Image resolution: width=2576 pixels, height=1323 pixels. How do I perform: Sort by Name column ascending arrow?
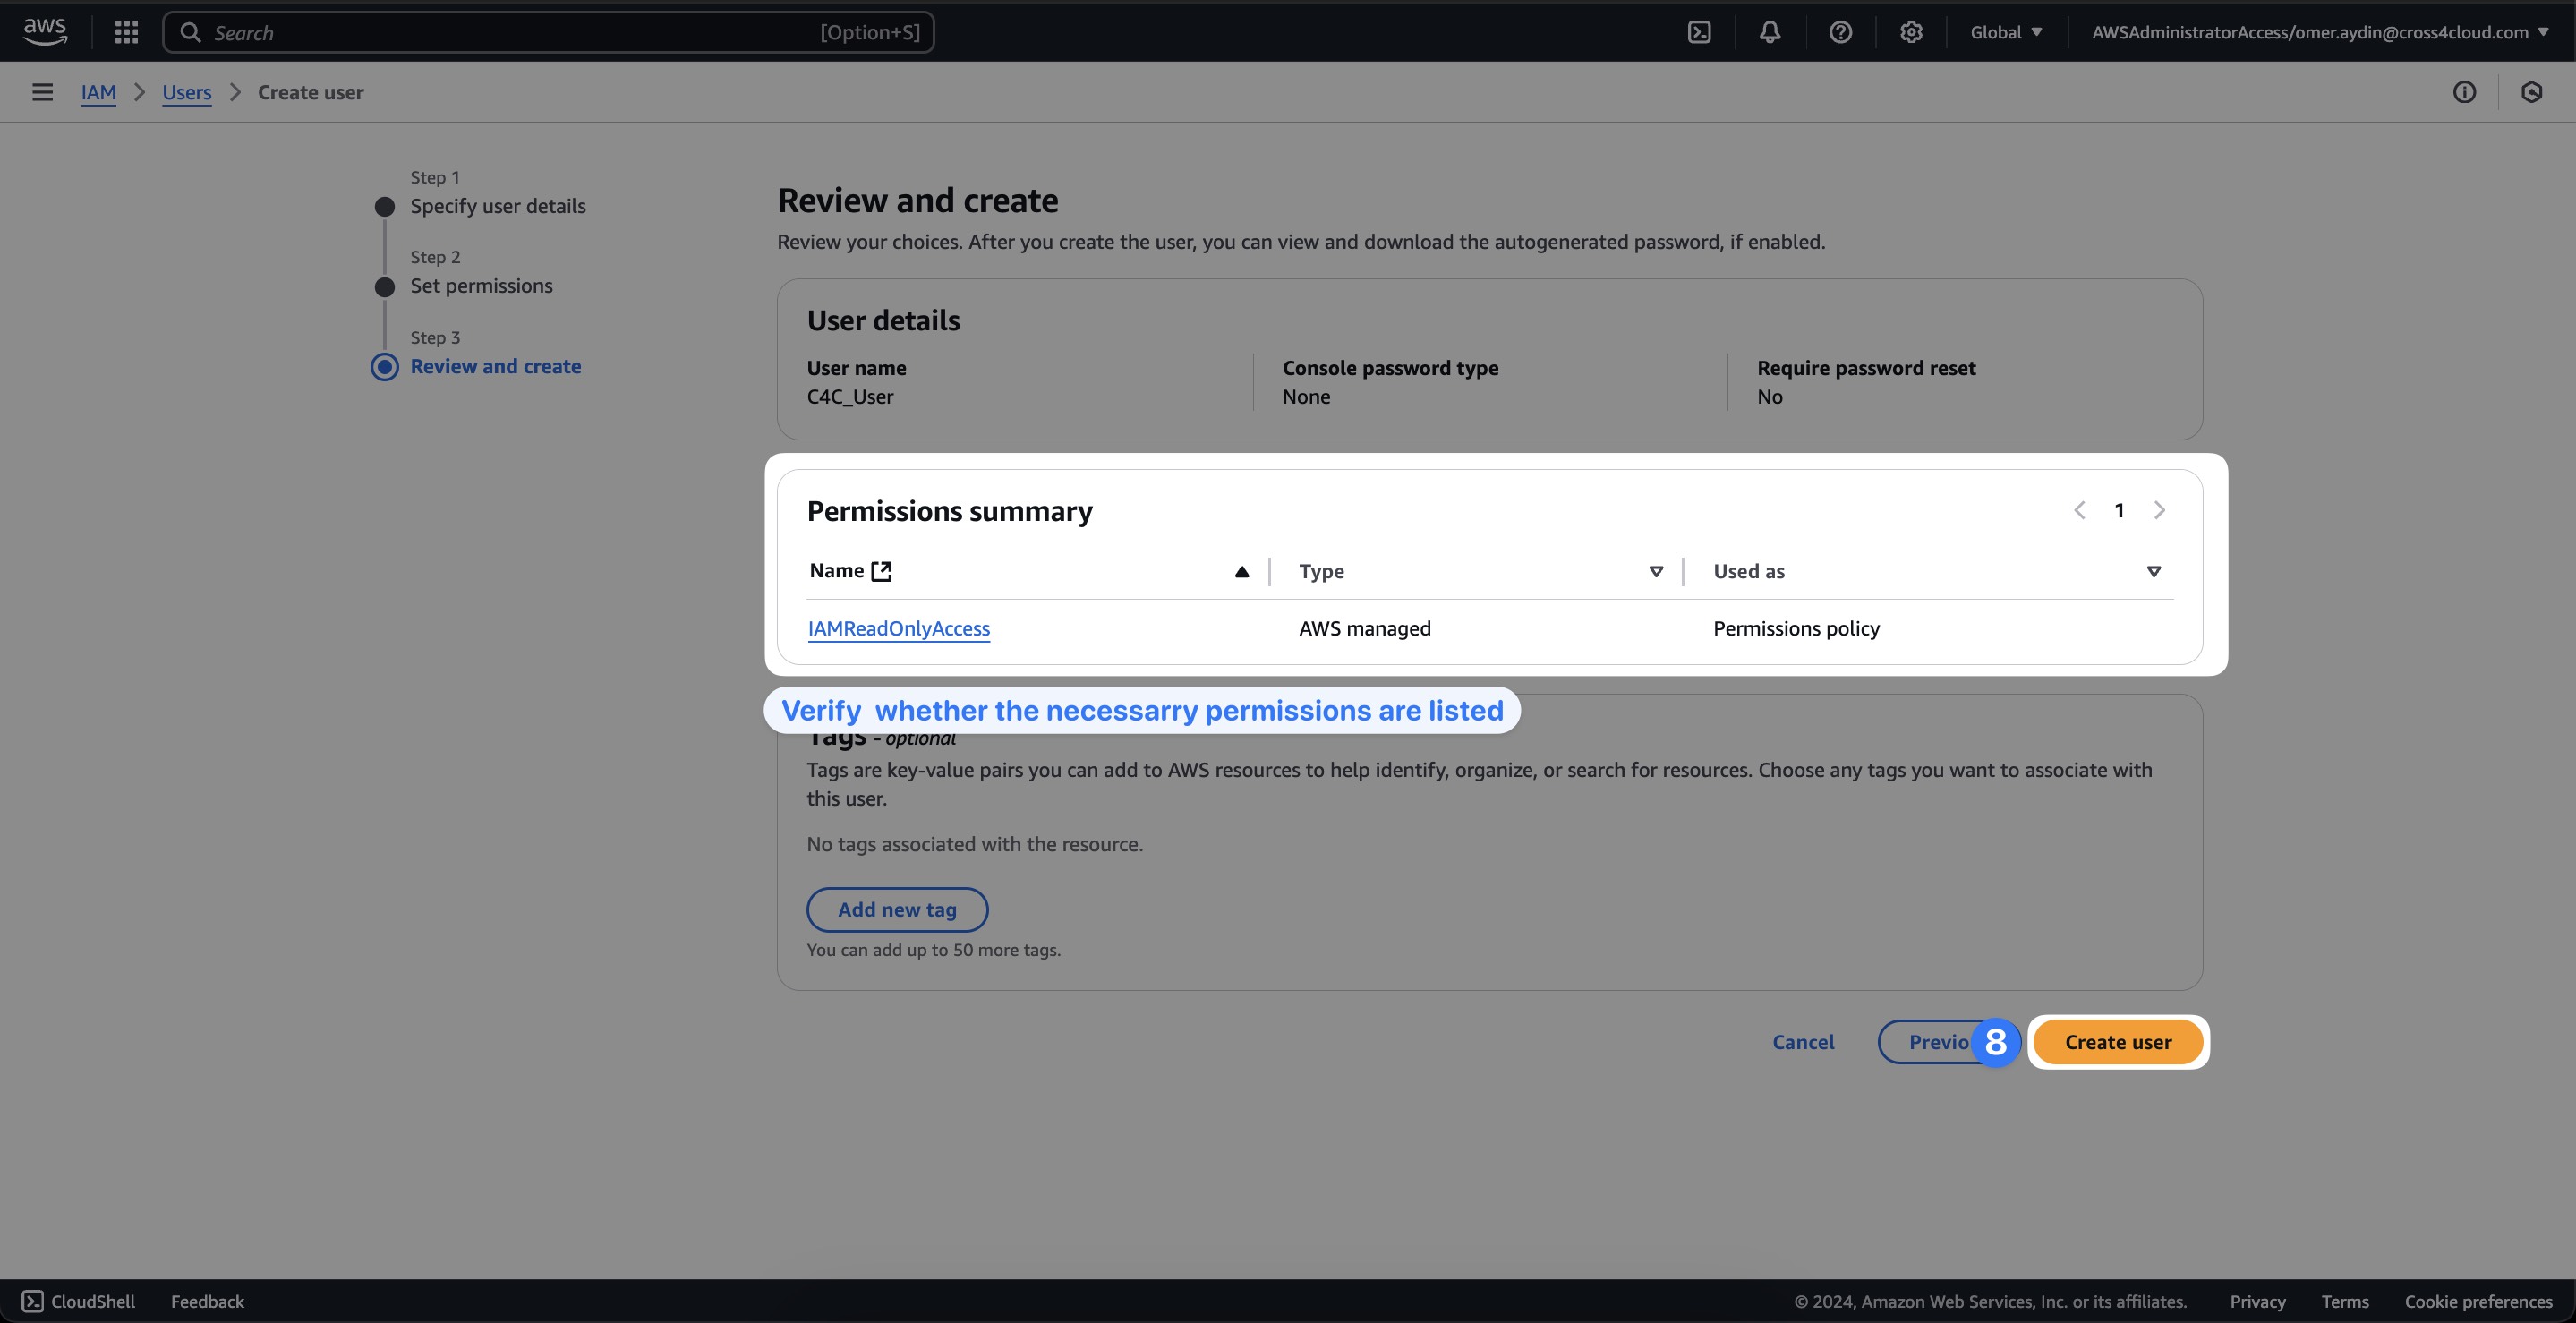(x=1241, y=572)
